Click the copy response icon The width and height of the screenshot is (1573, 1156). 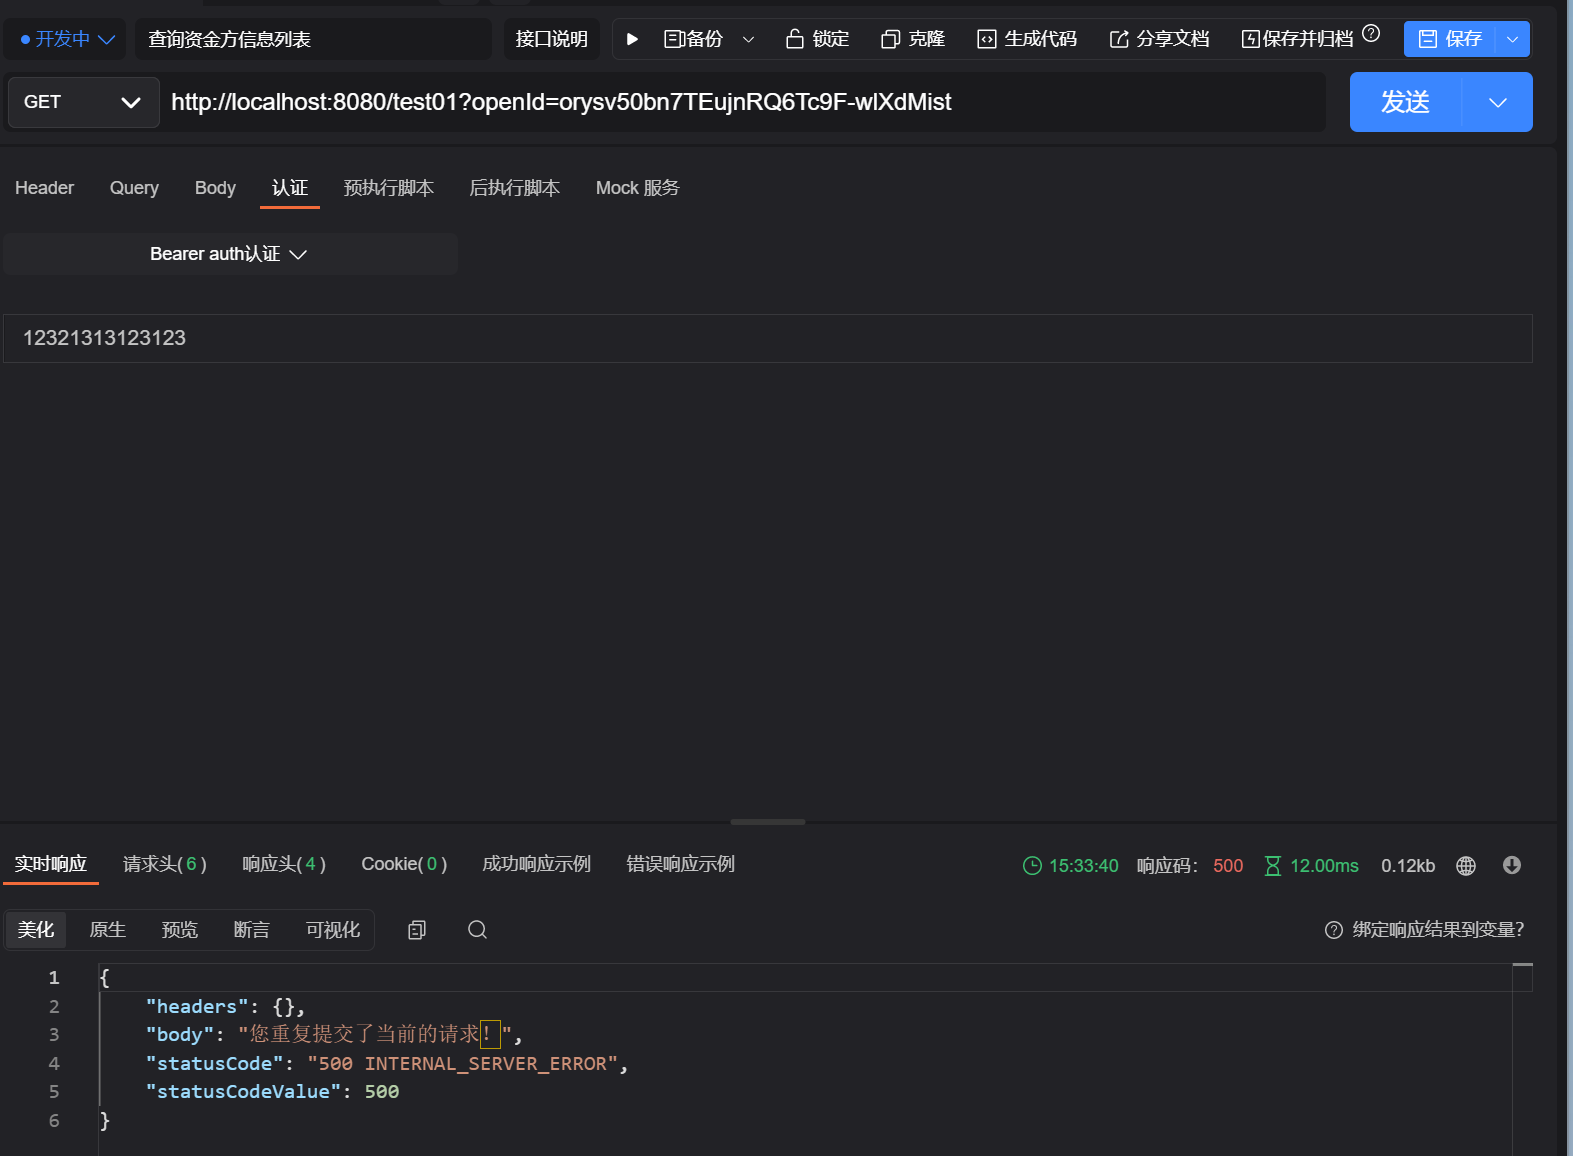tap(417, 930)
